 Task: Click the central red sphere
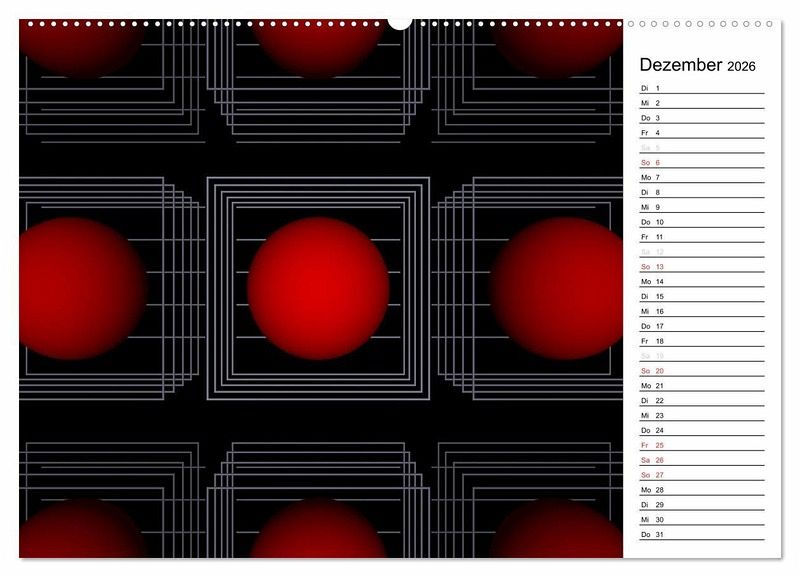318,288
